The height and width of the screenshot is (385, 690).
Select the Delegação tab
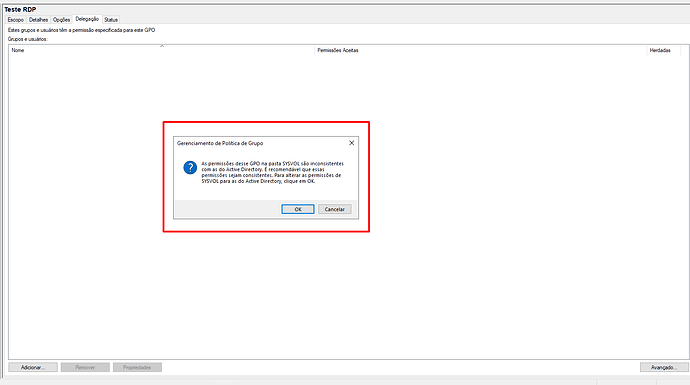click(87, 19)
